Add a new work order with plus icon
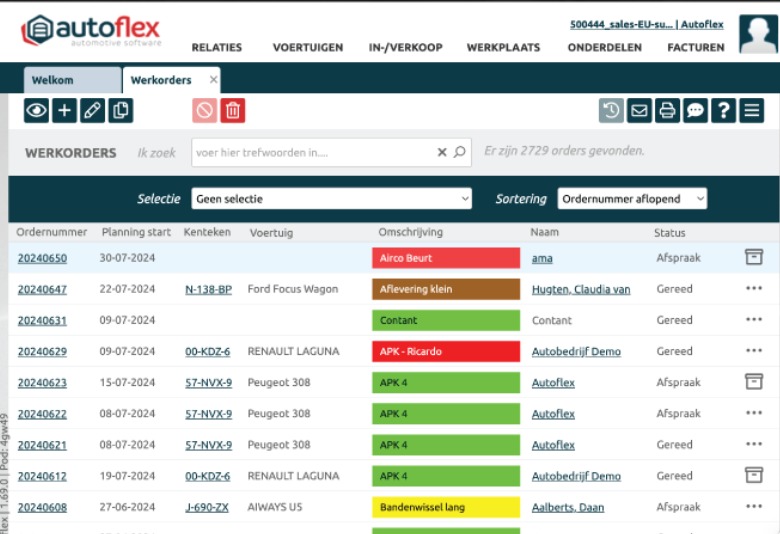780x534 pixels. (x=65, y=110)
